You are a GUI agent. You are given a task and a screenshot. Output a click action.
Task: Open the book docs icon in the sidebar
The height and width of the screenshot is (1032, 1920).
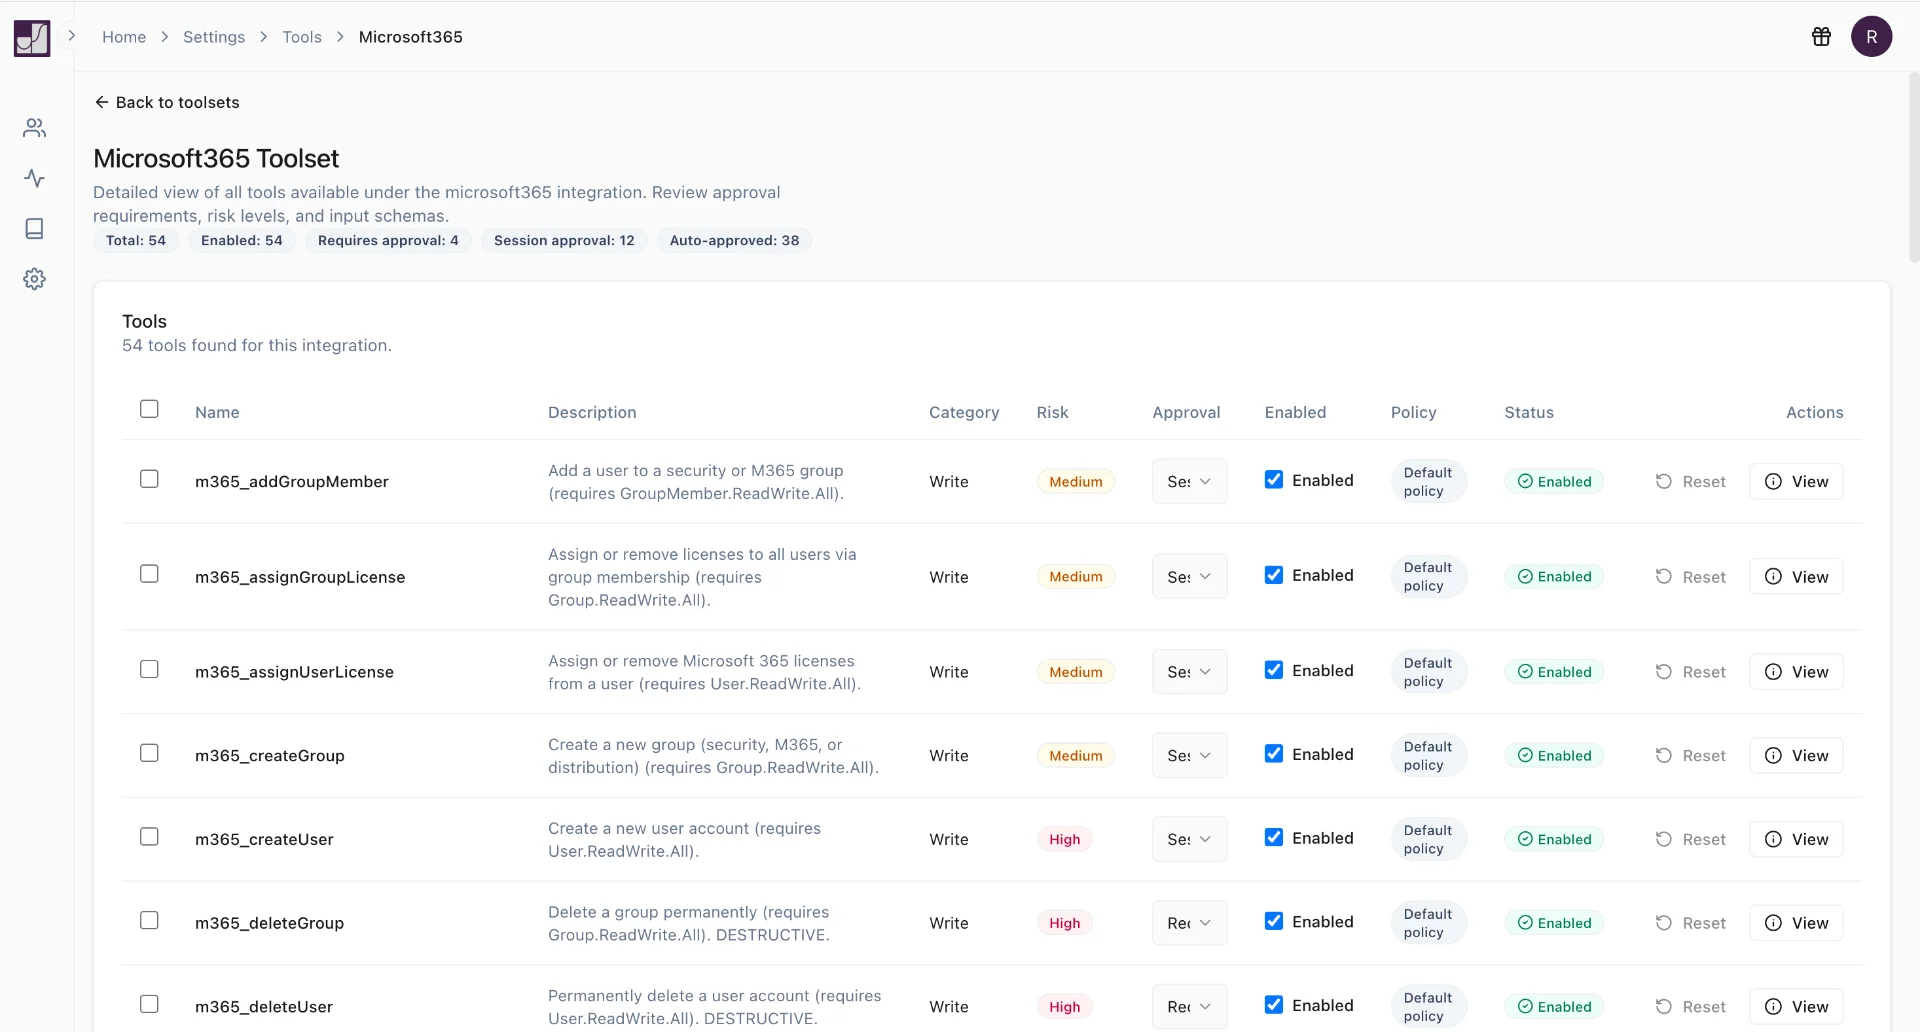pos(34,229)
